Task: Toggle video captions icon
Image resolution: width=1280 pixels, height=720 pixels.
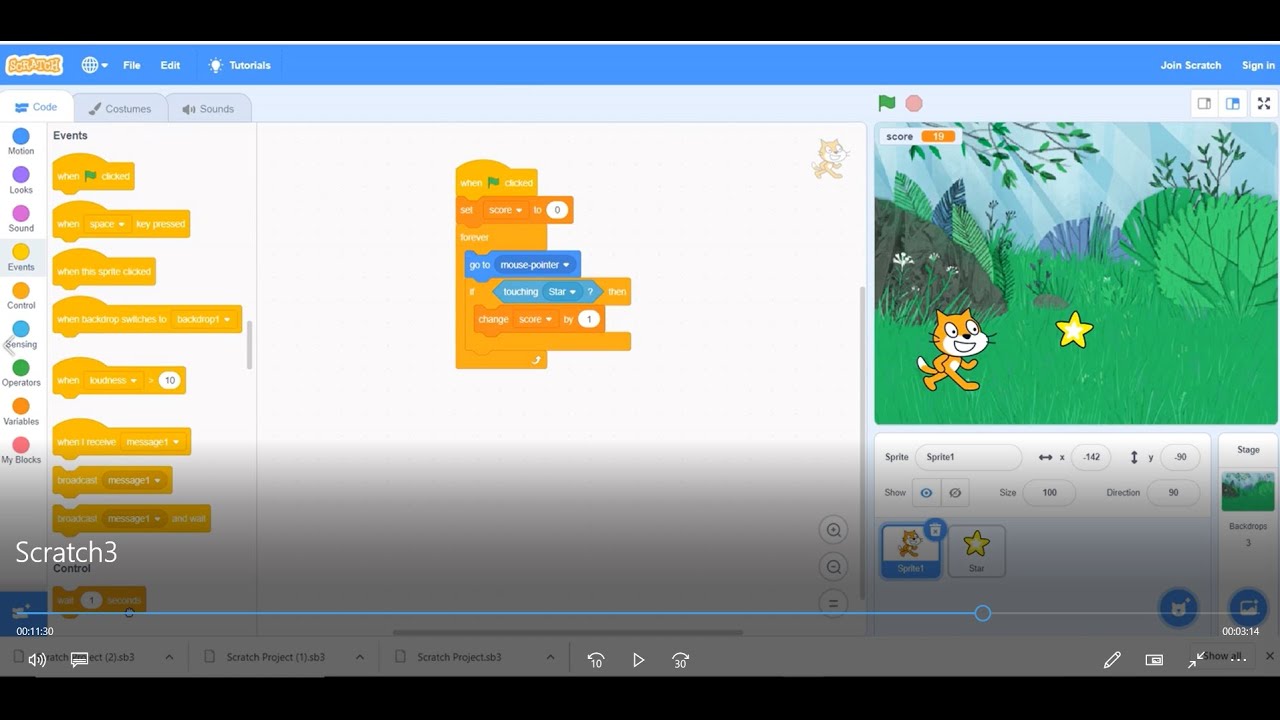Action: (80, 660)
